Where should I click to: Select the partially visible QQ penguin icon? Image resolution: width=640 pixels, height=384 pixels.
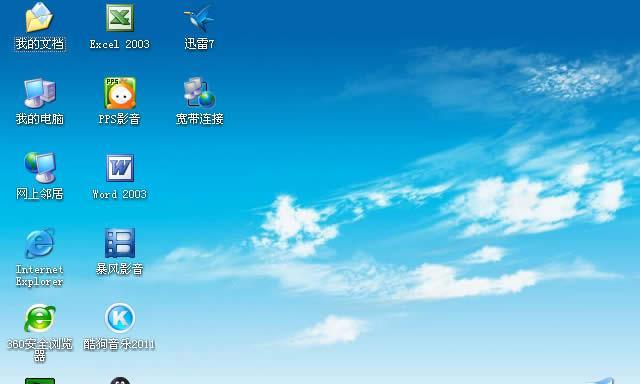click(x=120, y=380)
